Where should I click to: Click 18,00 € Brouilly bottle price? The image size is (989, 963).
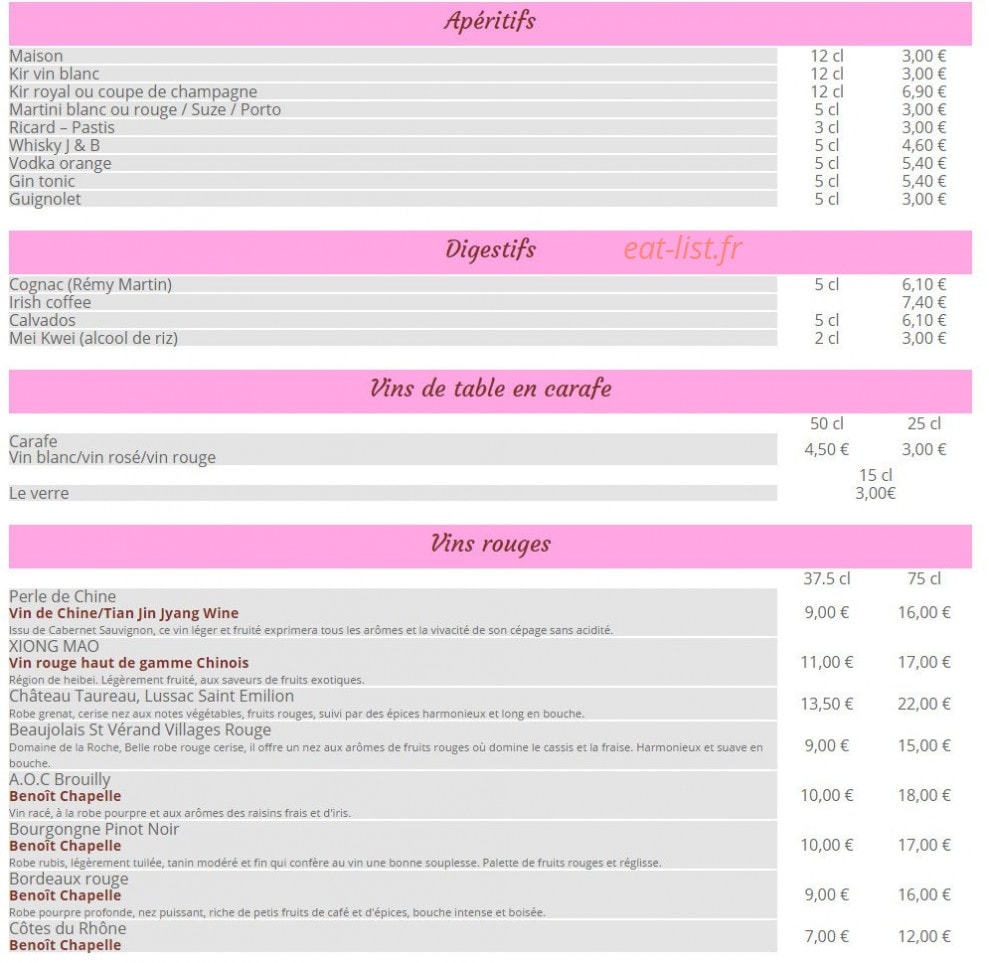(x=923, y=795)
